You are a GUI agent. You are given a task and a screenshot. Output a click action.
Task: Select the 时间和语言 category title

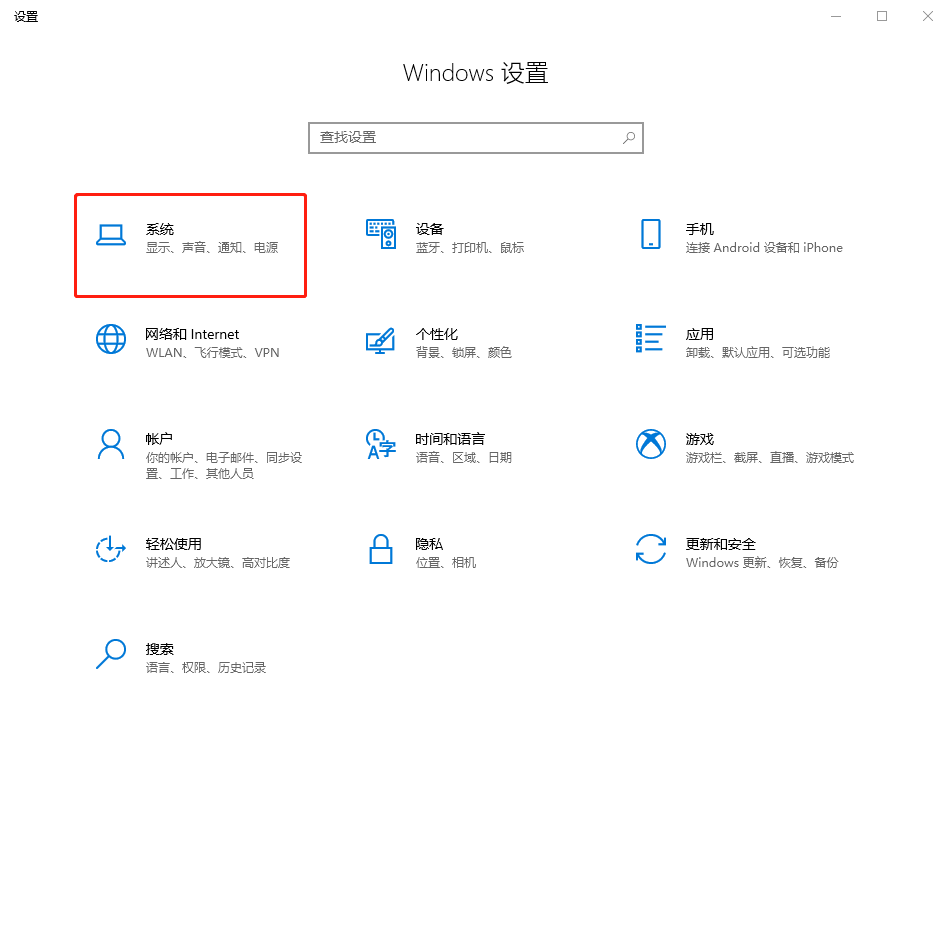coord(450,439)
